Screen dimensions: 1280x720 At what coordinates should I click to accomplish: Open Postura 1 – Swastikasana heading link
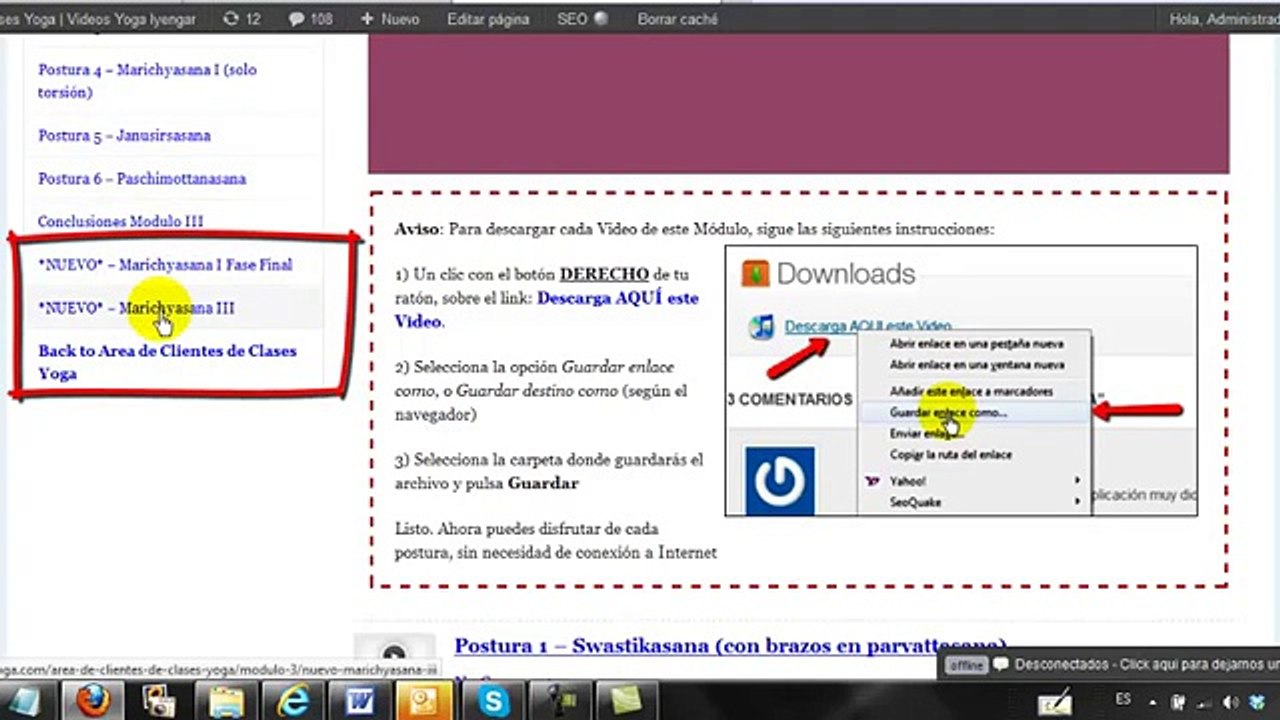(x=730, y=646)
